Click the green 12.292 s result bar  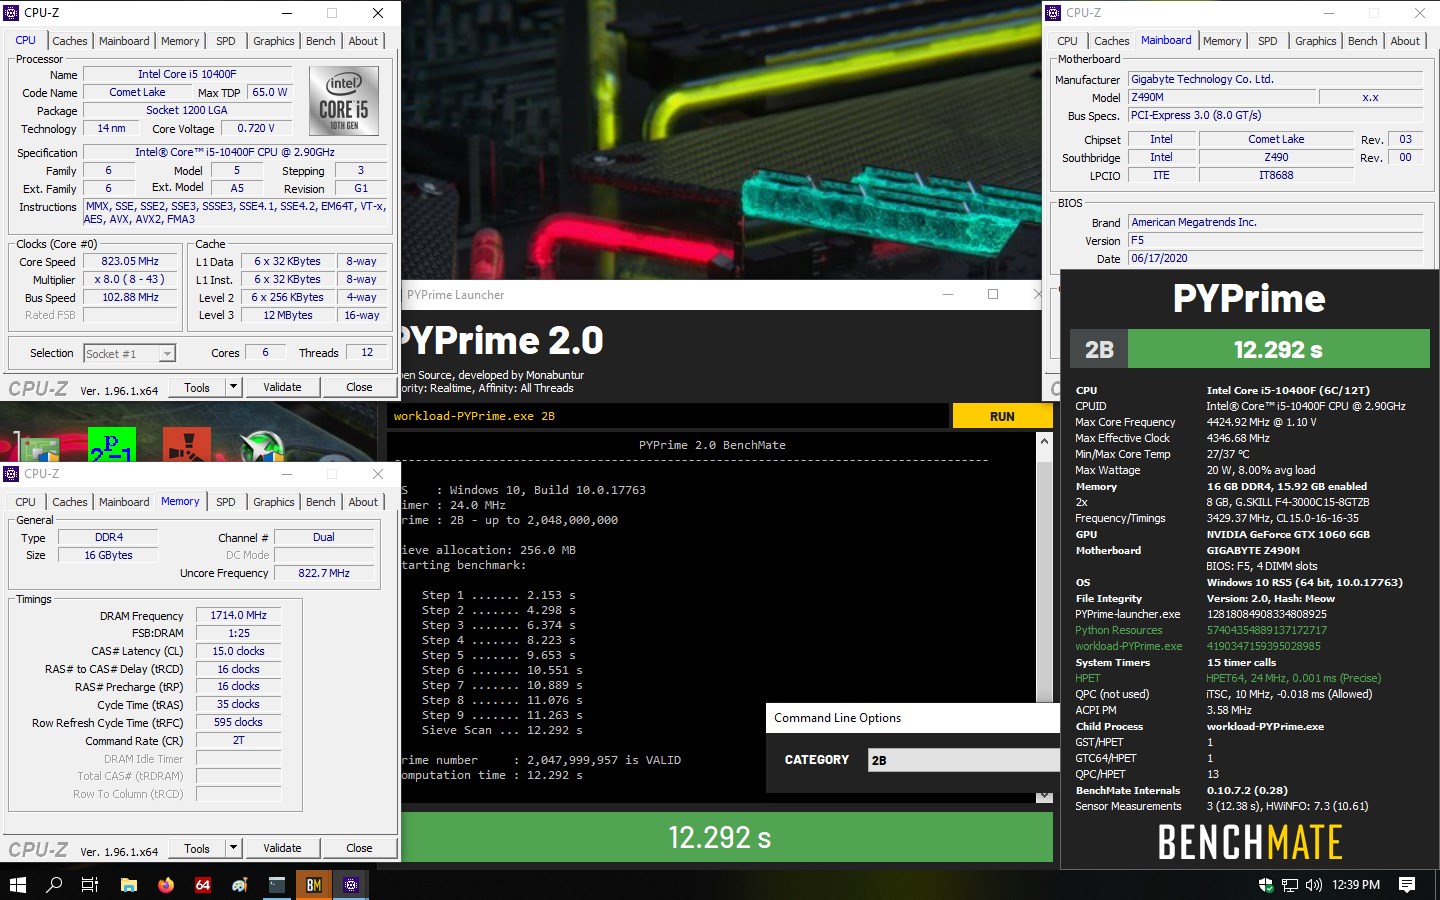720,837
